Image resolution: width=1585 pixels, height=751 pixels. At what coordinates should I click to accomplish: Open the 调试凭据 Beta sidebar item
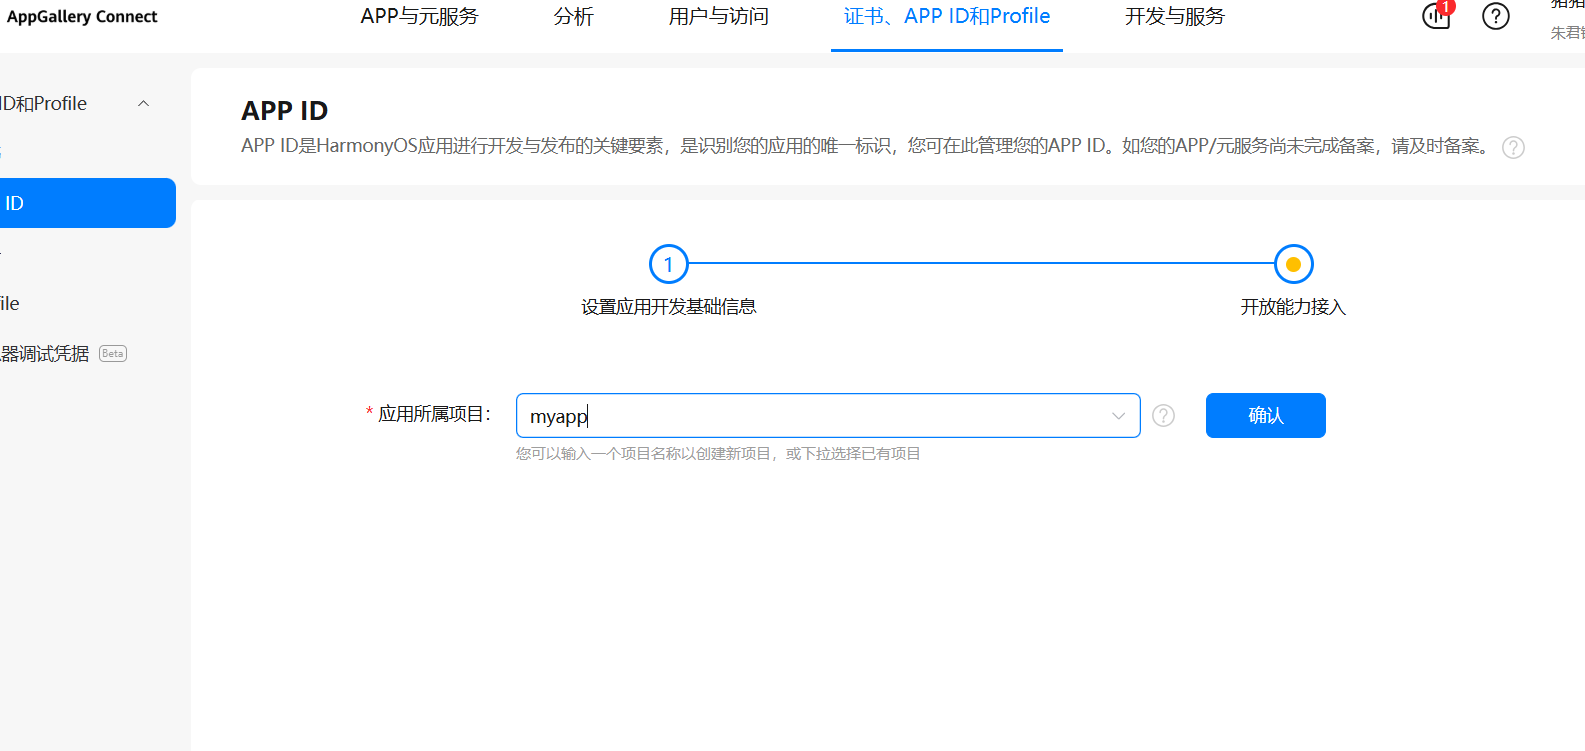[x=63, y=353]
